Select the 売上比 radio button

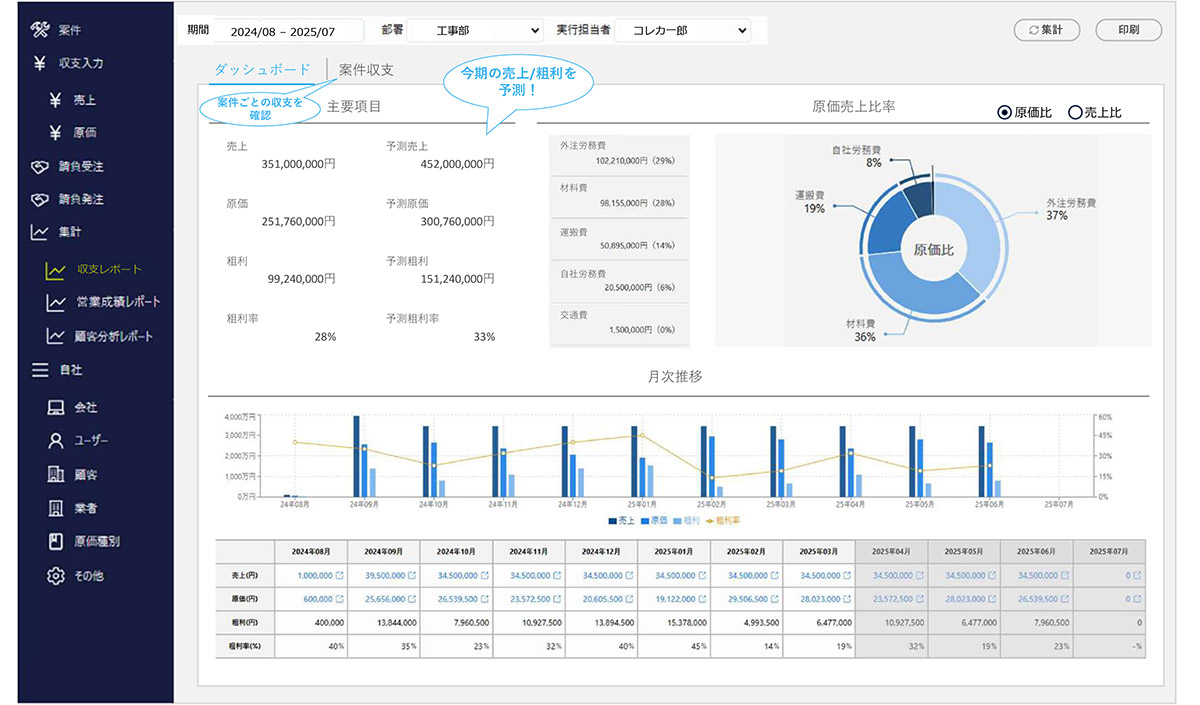tap(1075, 113)
